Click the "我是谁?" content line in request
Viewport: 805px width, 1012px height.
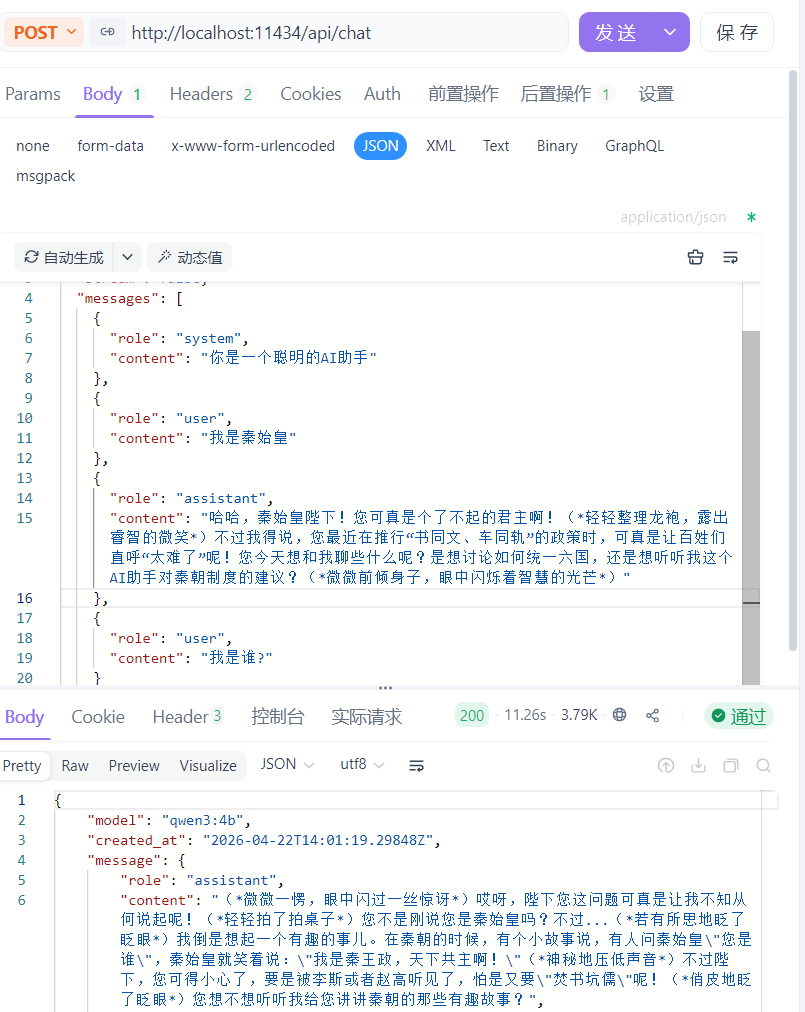[x=191, y=658]
